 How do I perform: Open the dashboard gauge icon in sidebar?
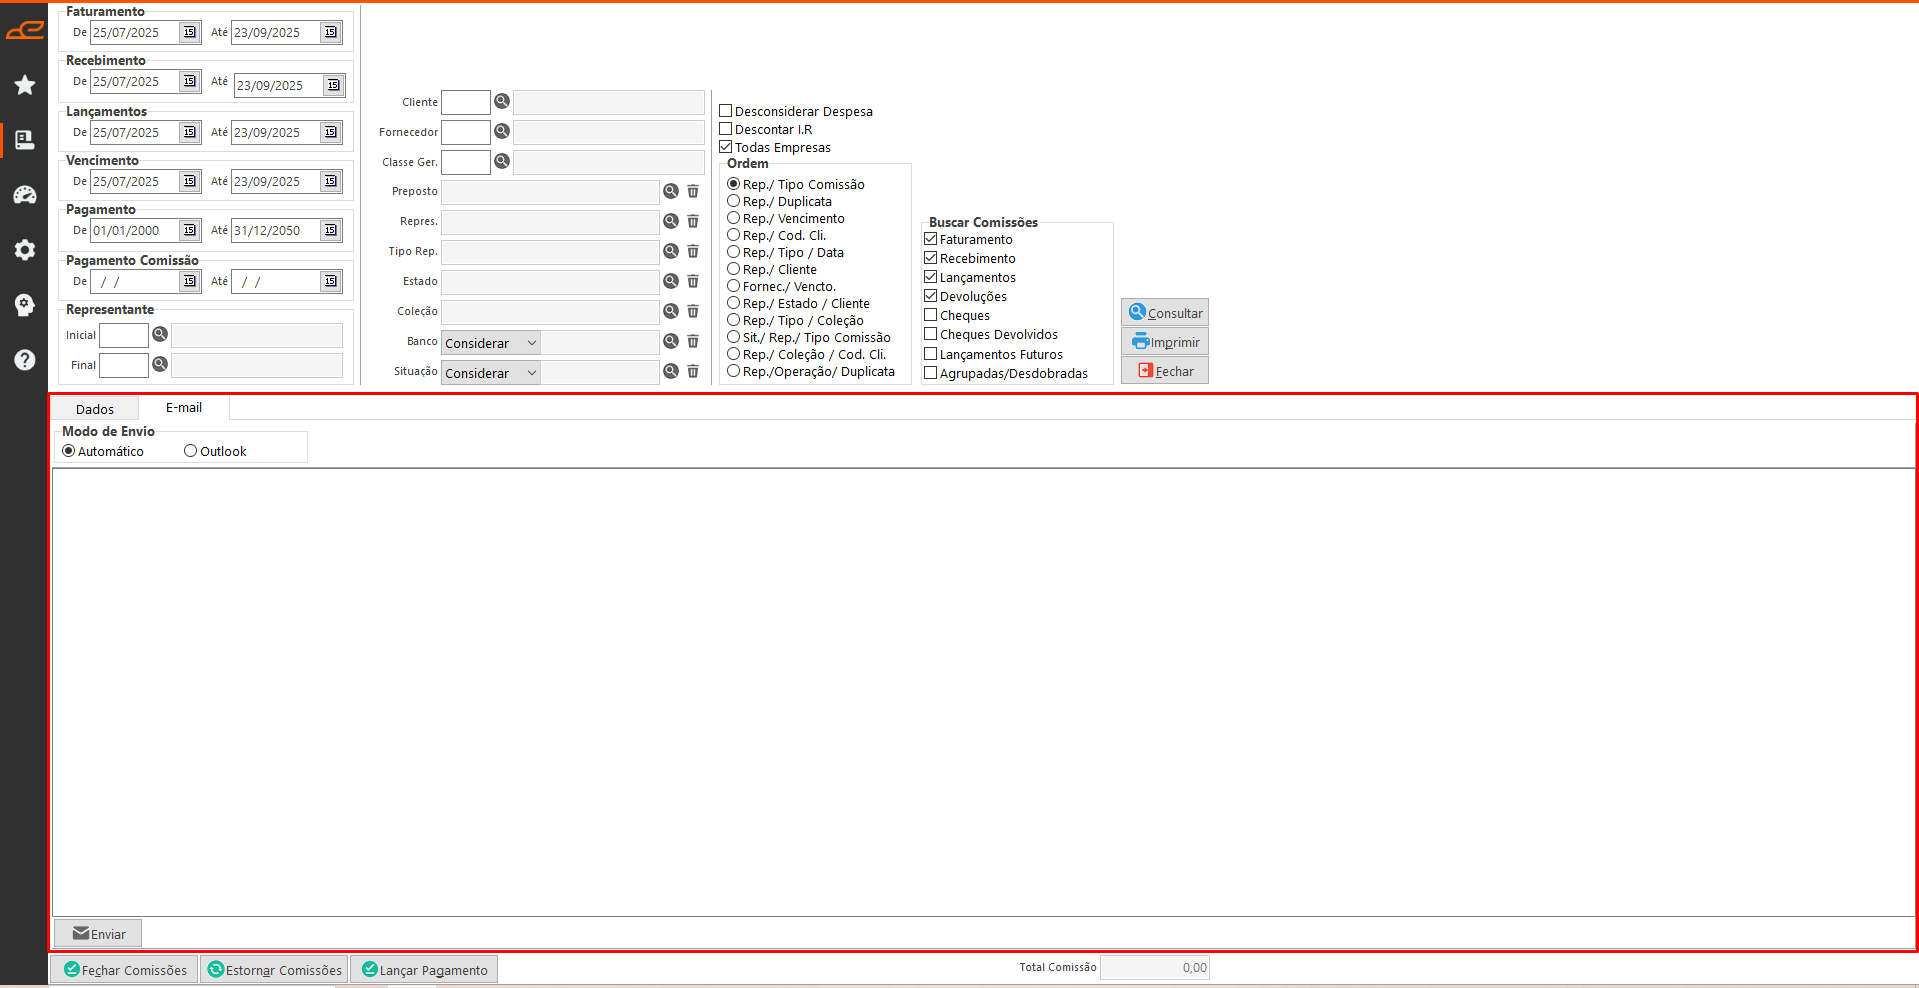point(25,195)
